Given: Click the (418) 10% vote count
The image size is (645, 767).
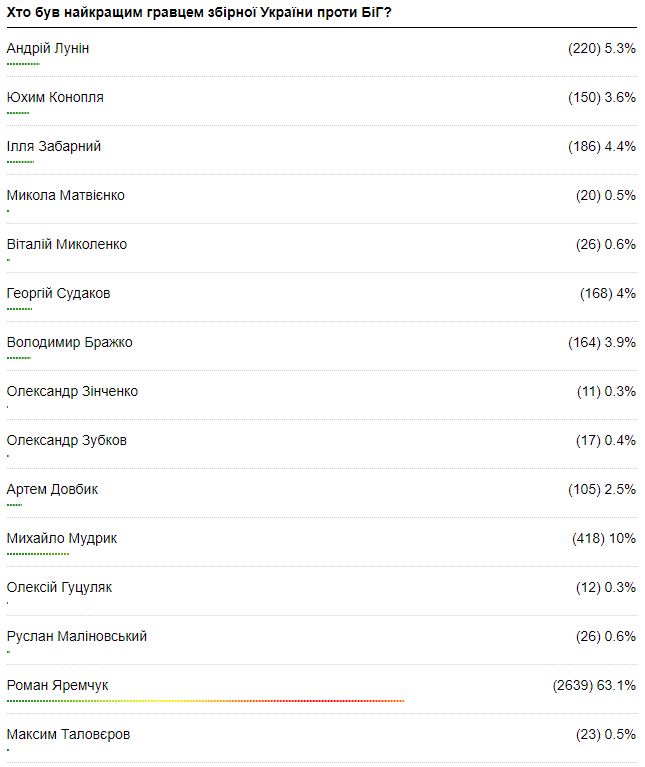Looking at the screenshot, I should 604,538.
